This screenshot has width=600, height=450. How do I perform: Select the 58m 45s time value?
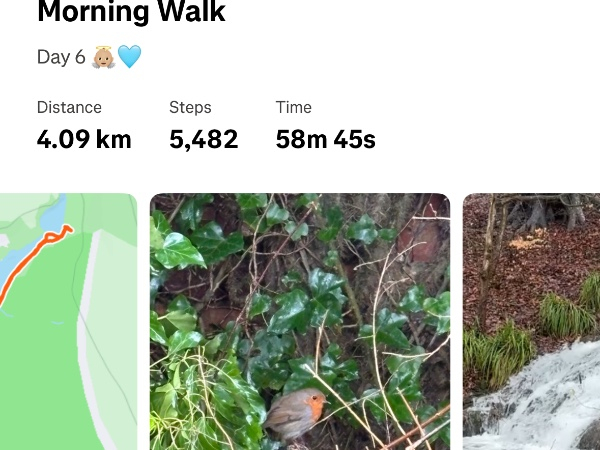(325, 139)
